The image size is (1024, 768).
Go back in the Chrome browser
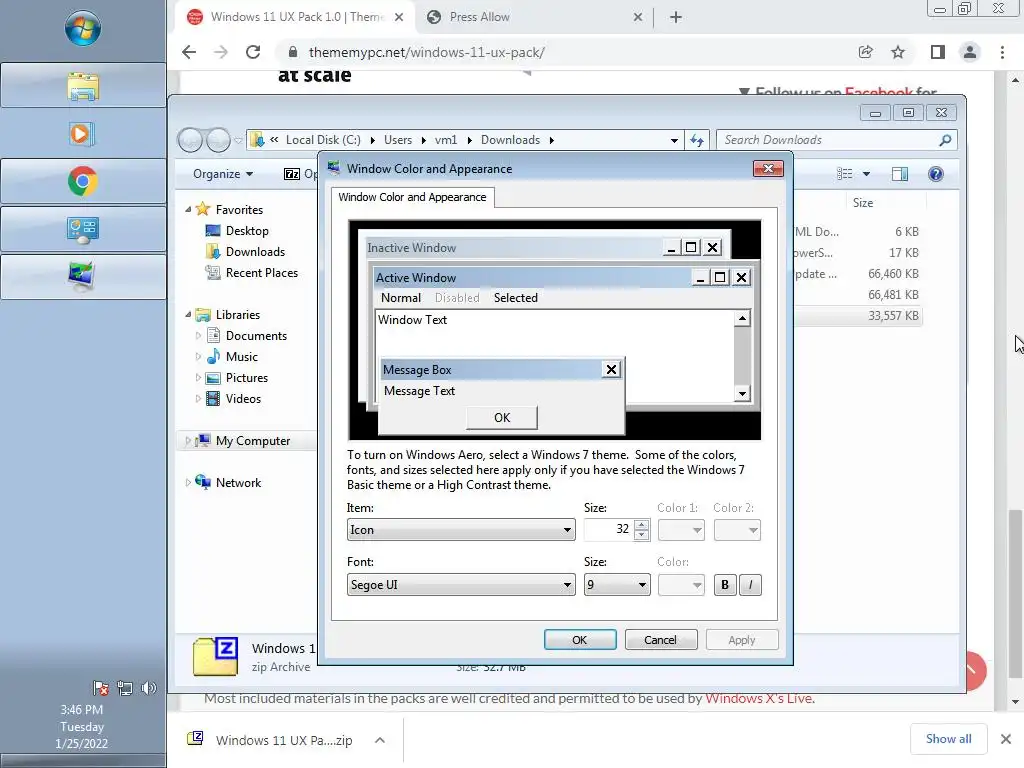(189, 52)
